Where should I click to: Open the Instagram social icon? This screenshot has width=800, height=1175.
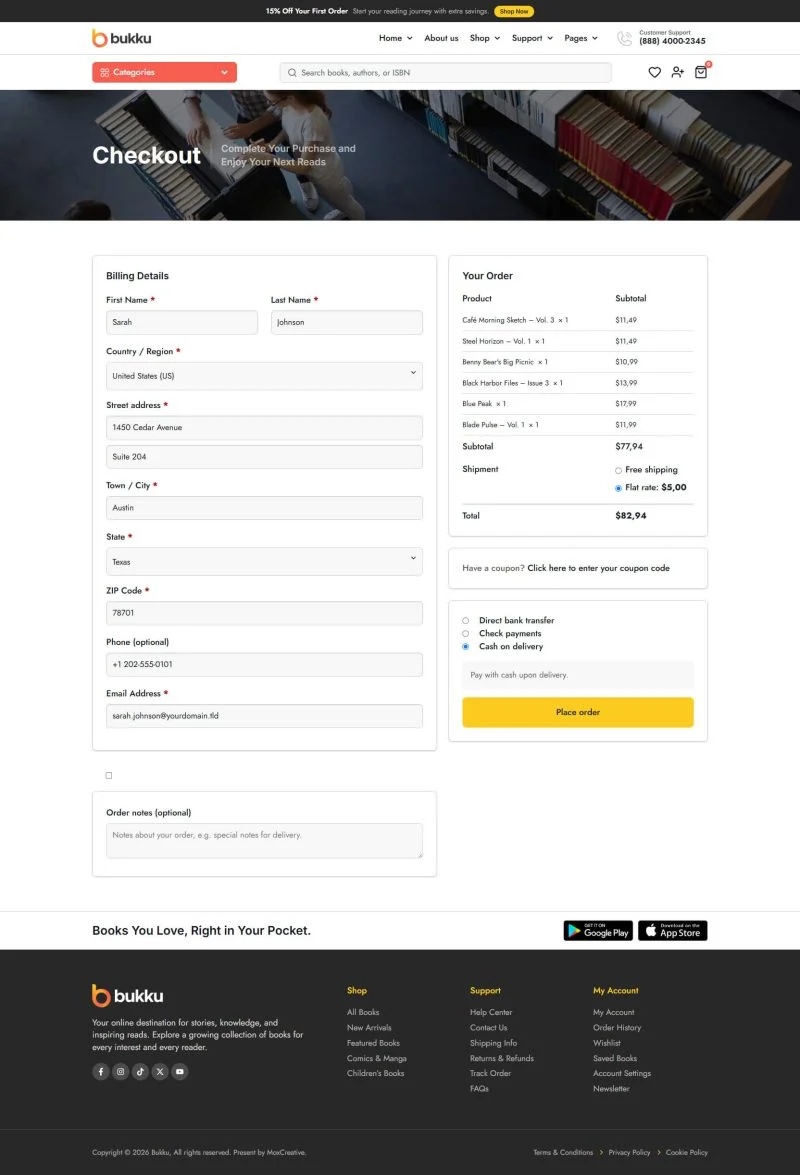click(120, 1072)
